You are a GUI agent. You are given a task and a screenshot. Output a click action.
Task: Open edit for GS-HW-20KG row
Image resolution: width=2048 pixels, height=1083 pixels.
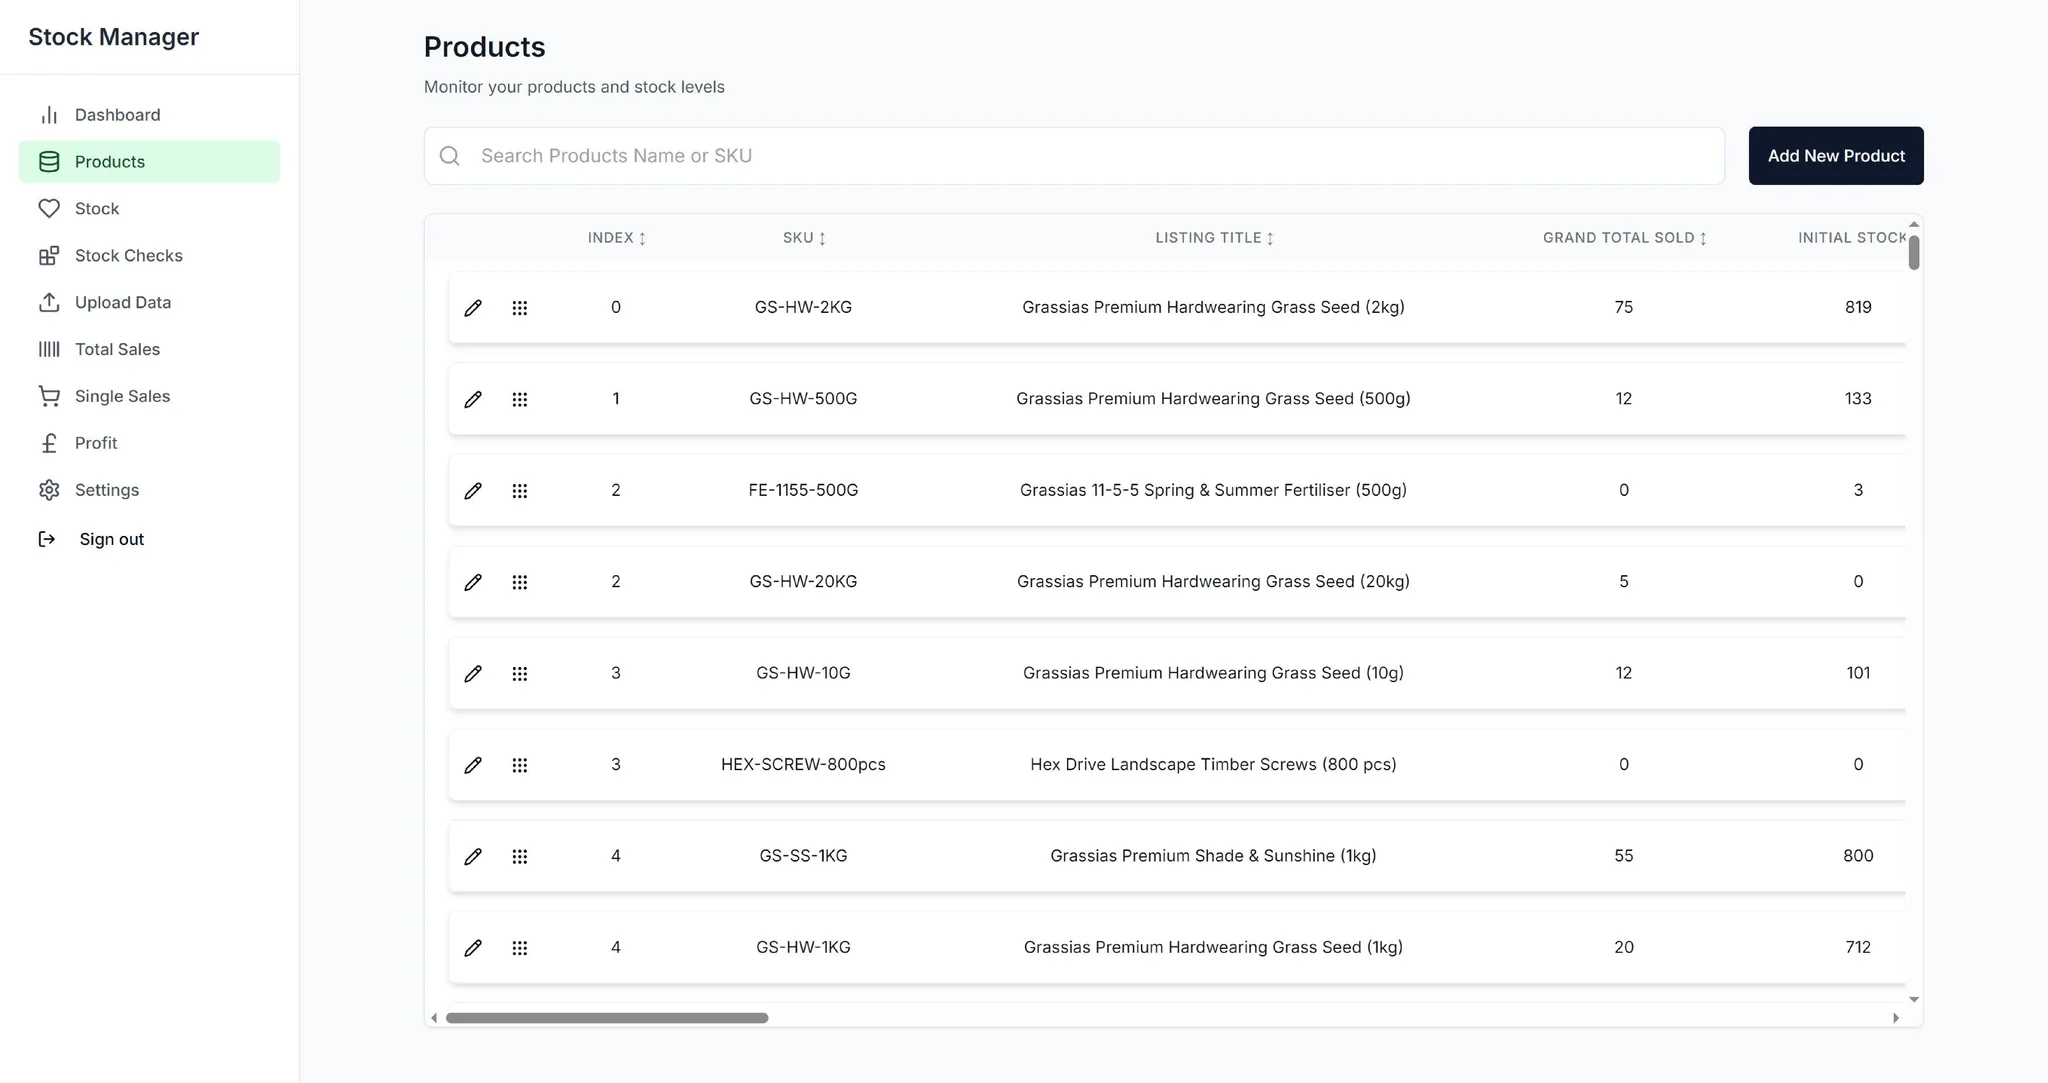tap(473, 582)
